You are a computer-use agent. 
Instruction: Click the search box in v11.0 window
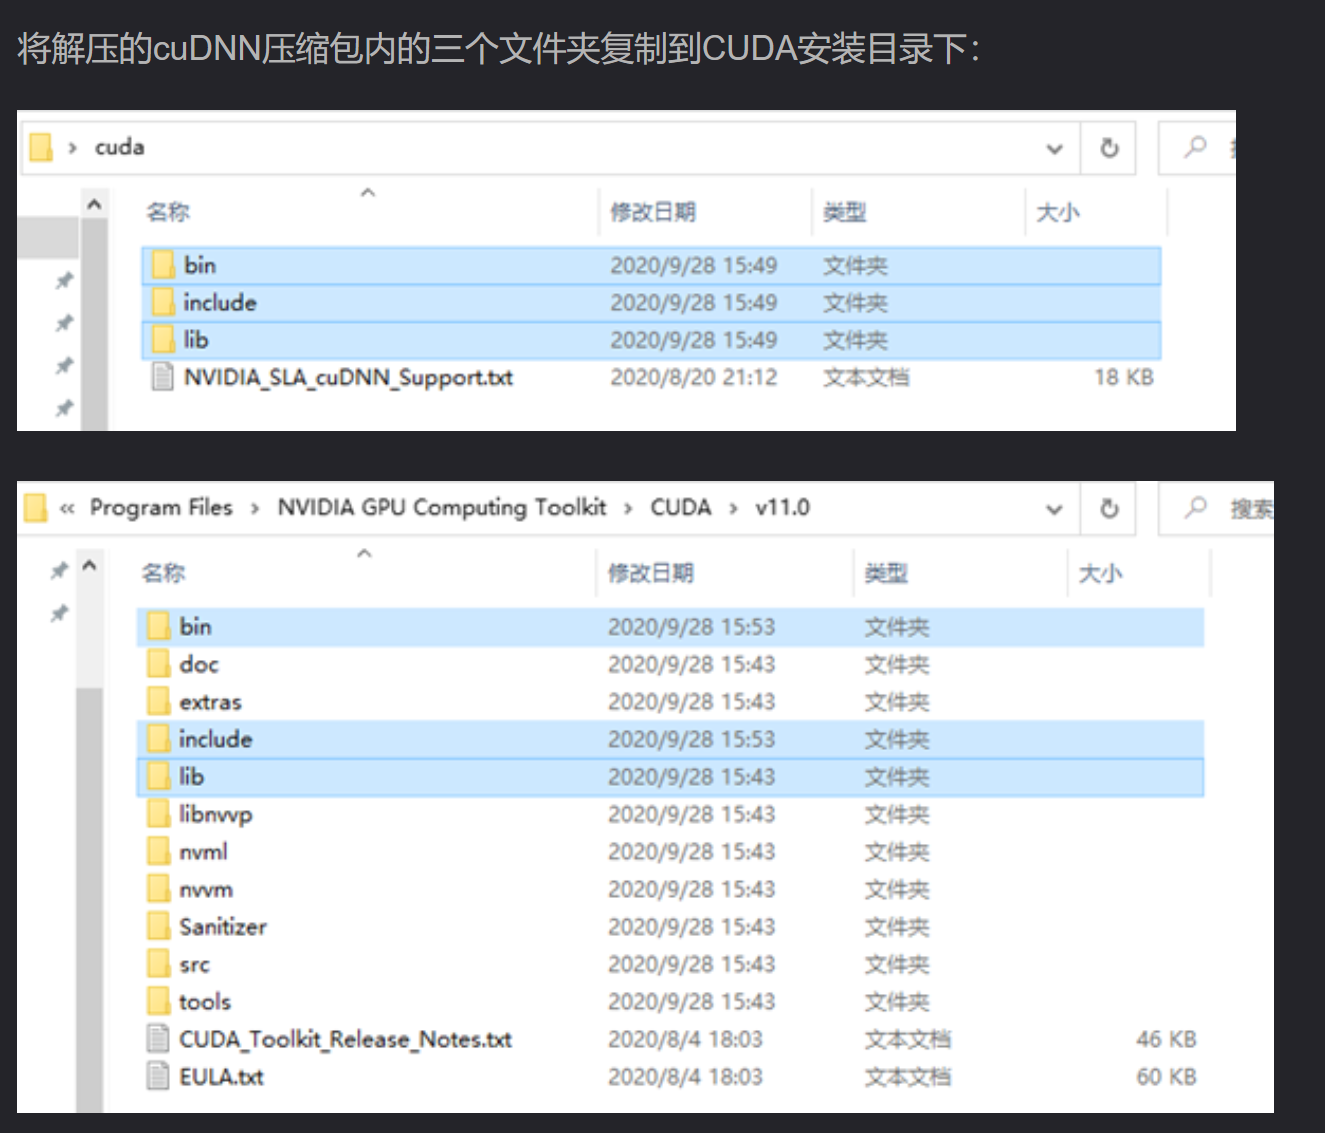1216,508
